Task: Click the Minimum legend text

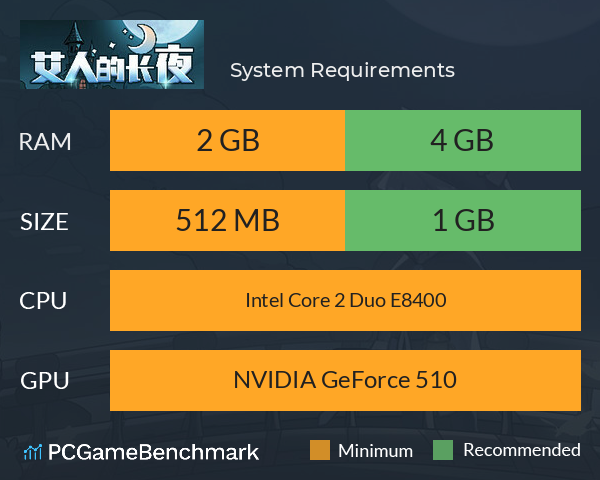Action: pyautogui.click(x=375, y=451)
